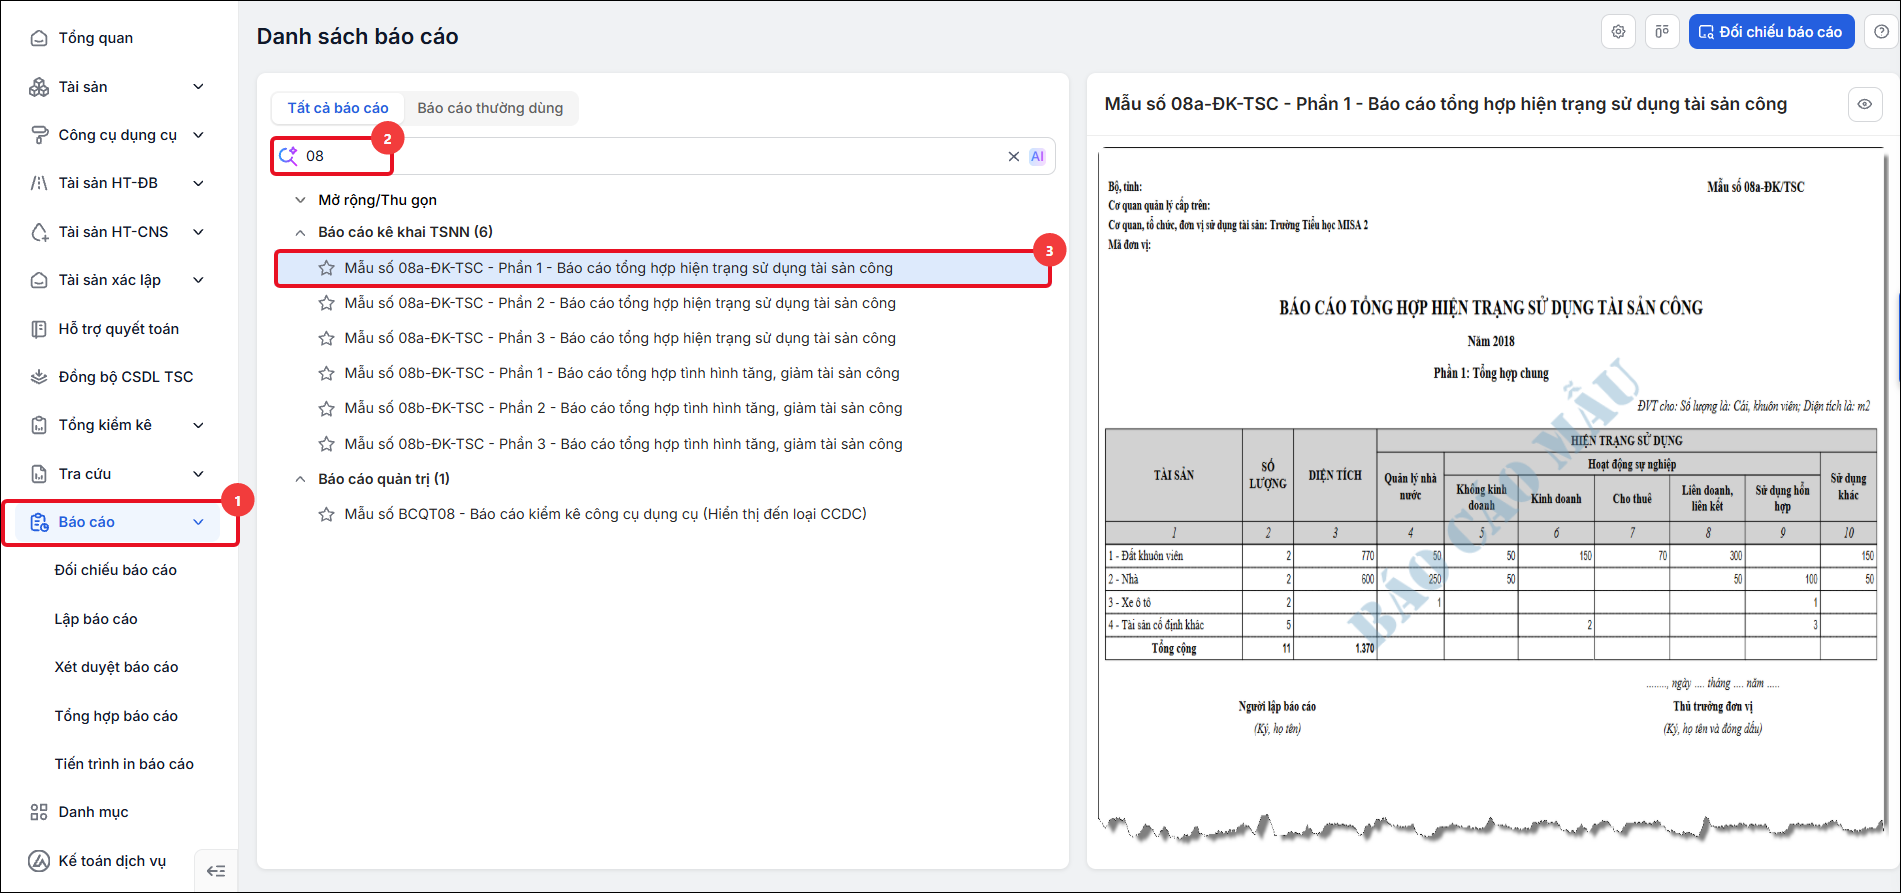Click the AI search sparkle icon

click(x=288, y=156)
